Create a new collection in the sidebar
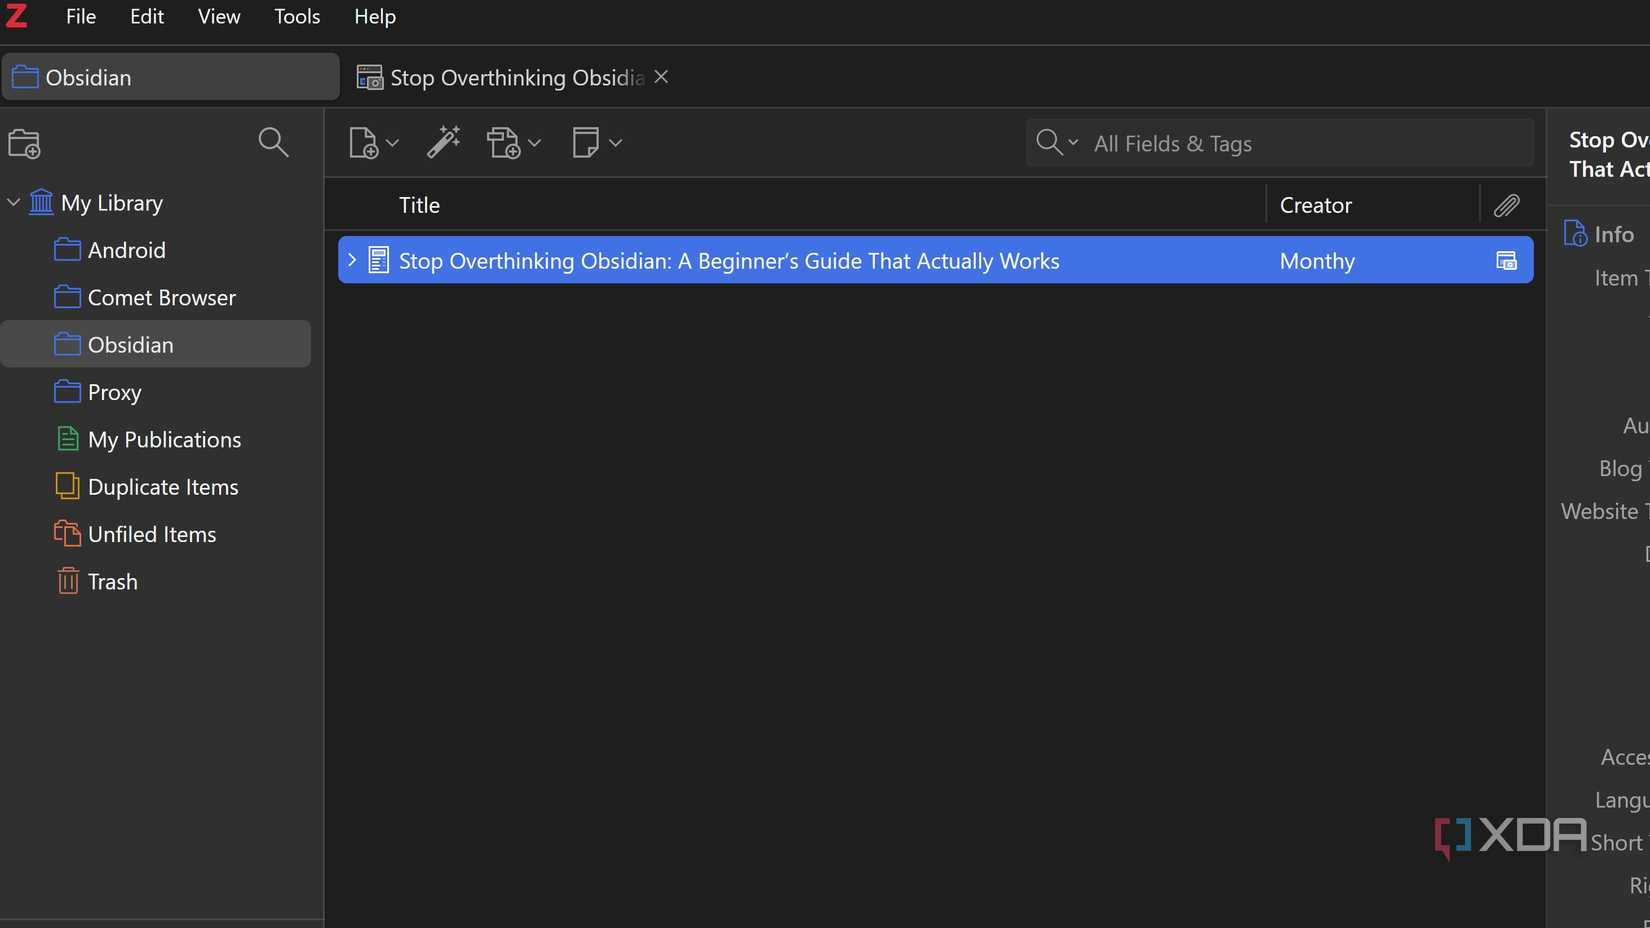The height and width of the screenshot is (928, 1650). [x=24, y=143]
